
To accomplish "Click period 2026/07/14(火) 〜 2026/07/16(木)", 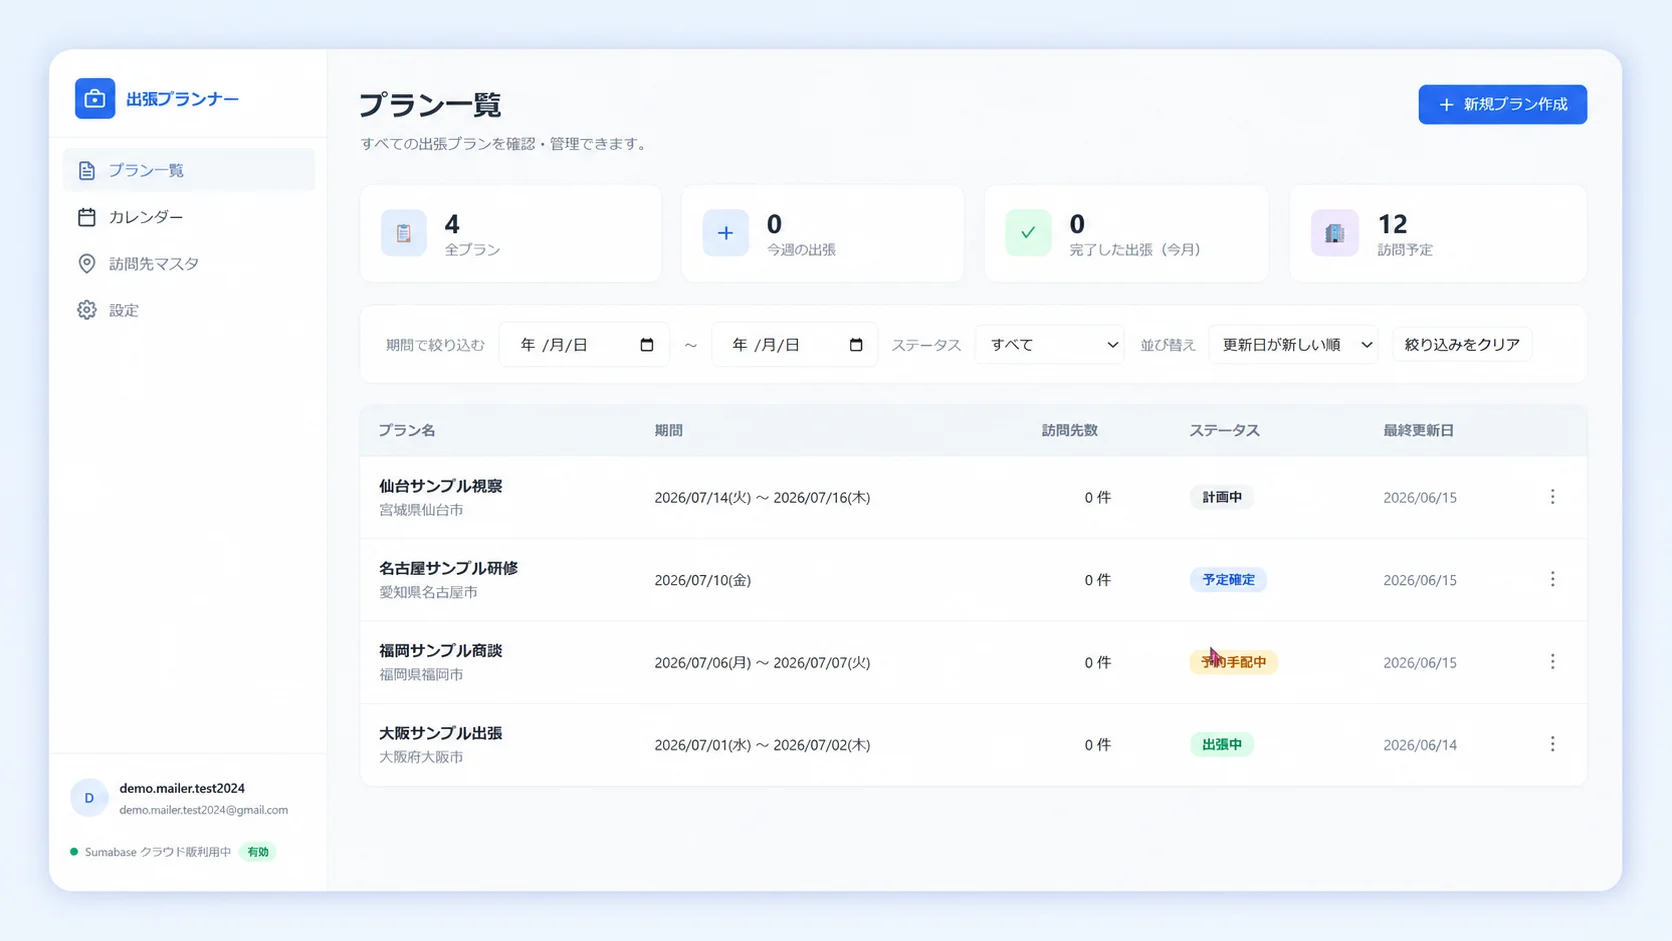I will coord(762,497).
